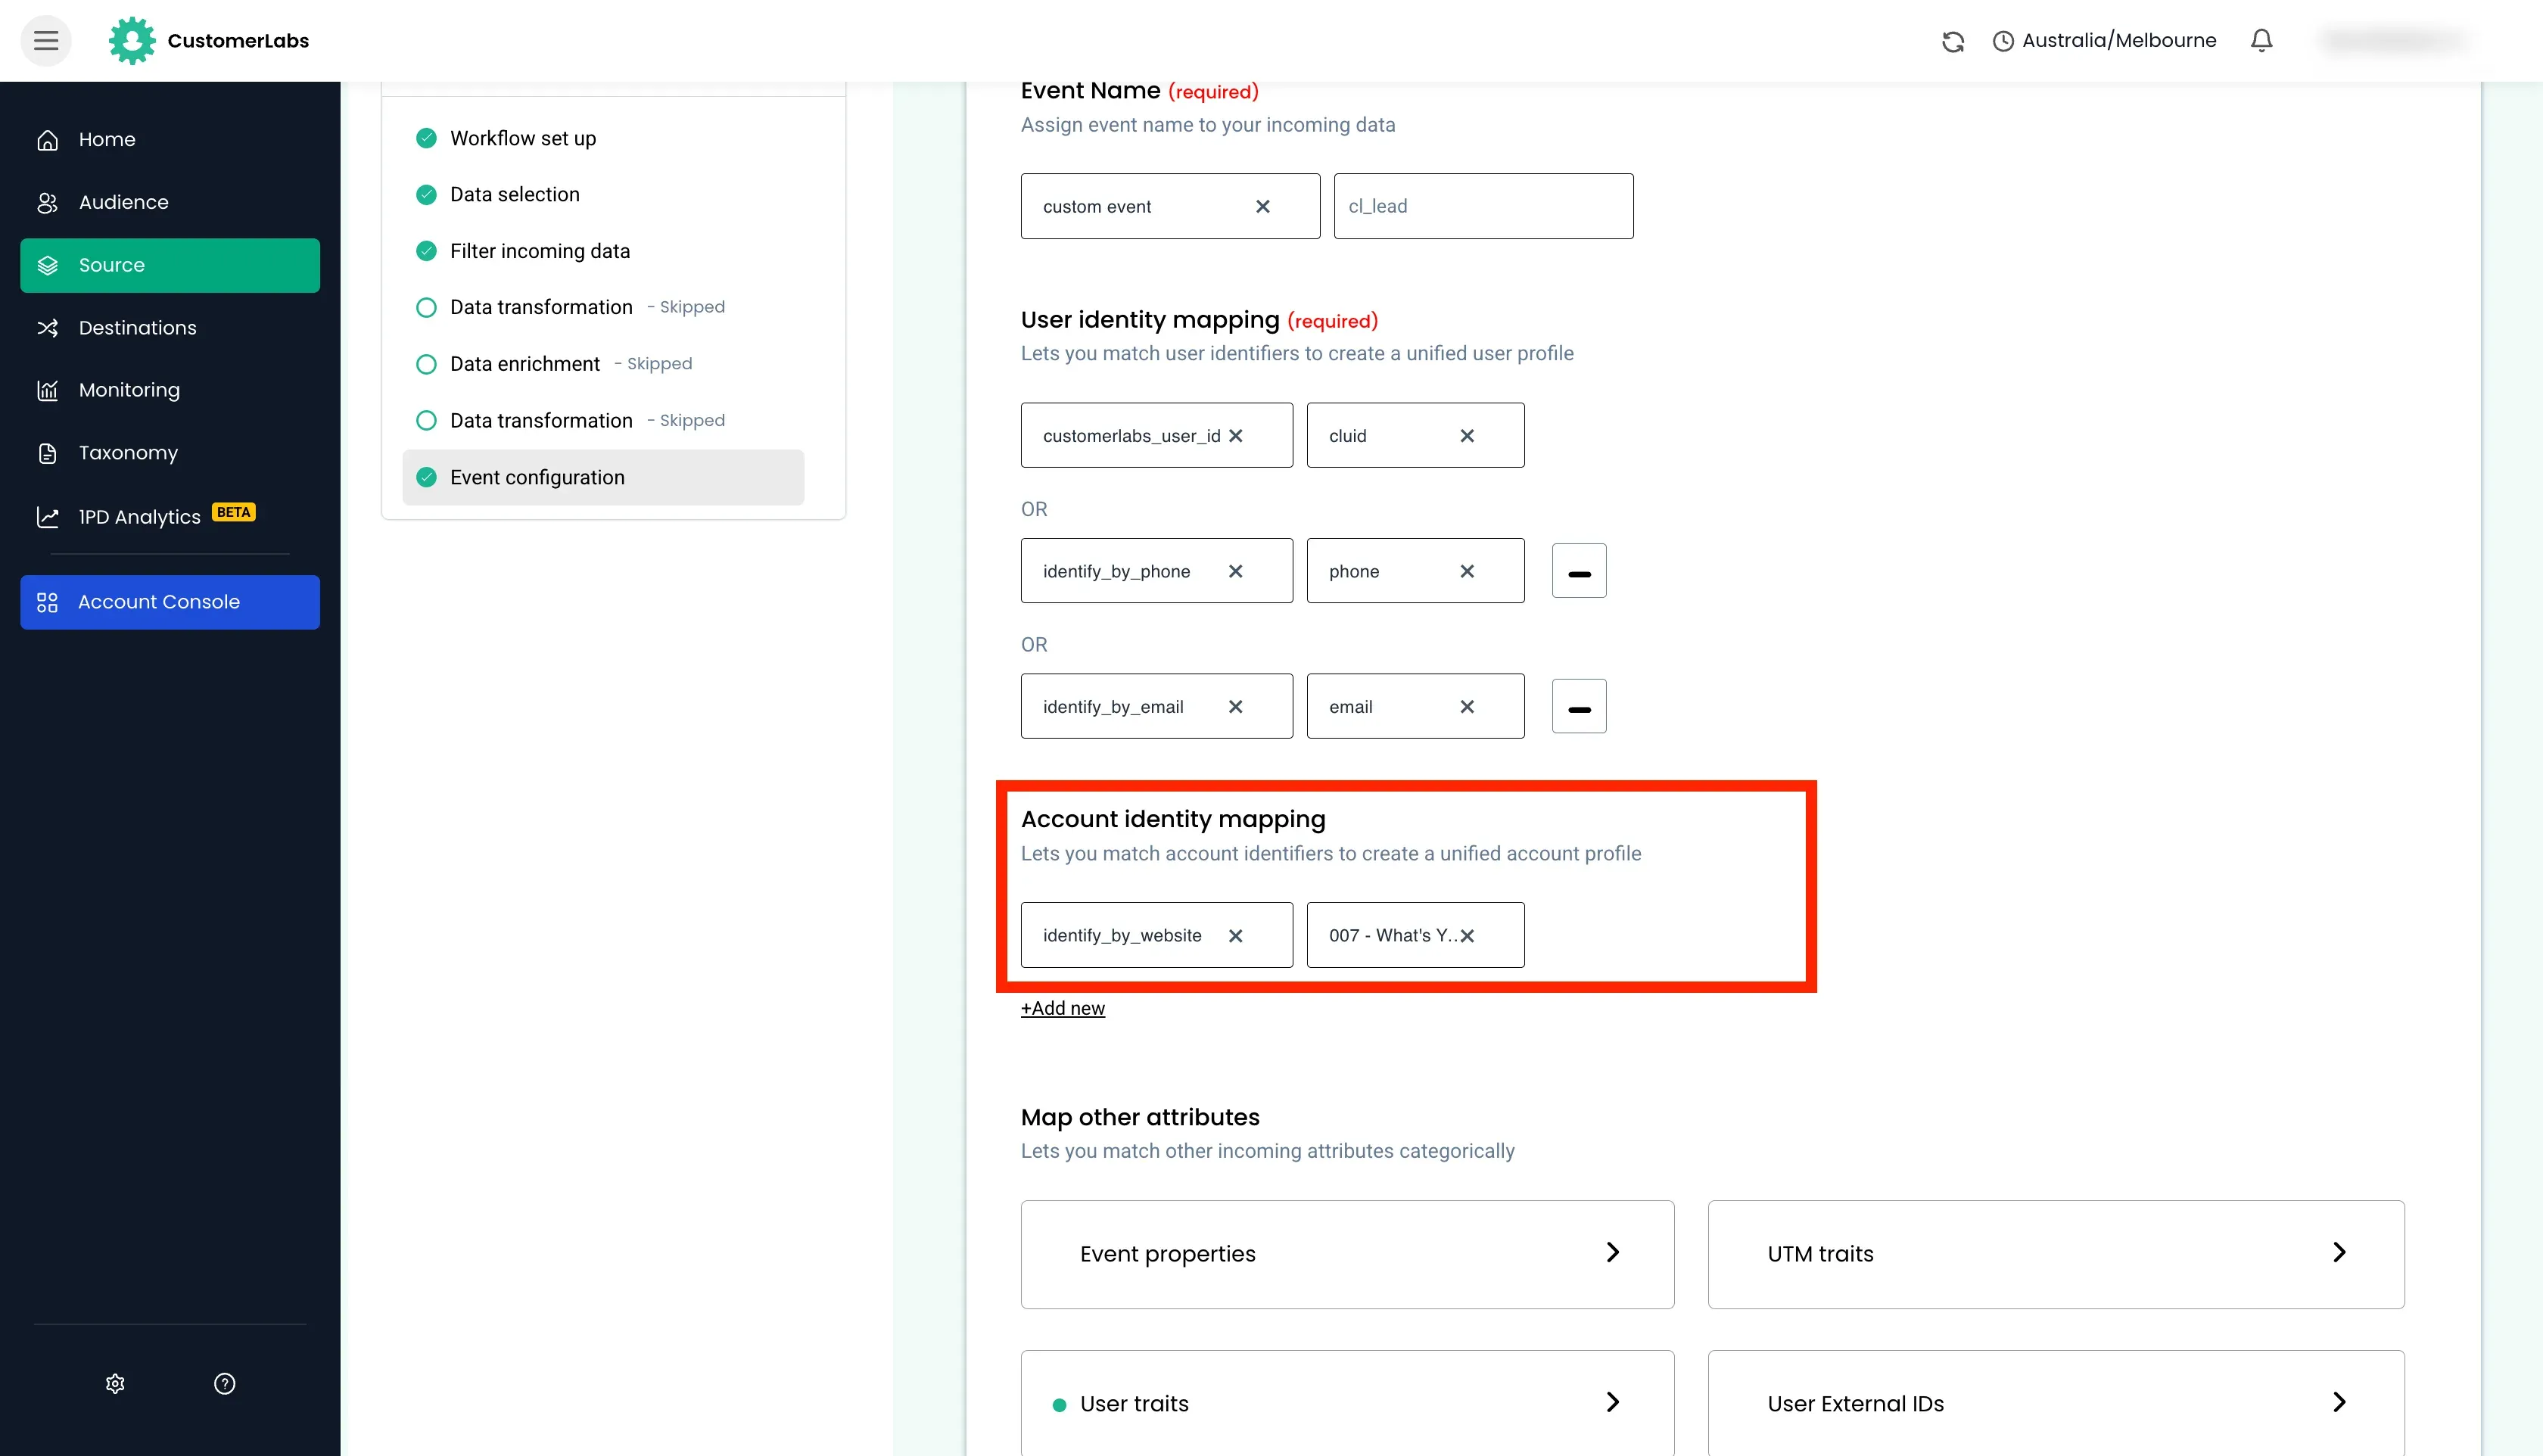This screenshot has height=1456, width=2543.
Task: Open Monitoring section
Action: point(170,390)
